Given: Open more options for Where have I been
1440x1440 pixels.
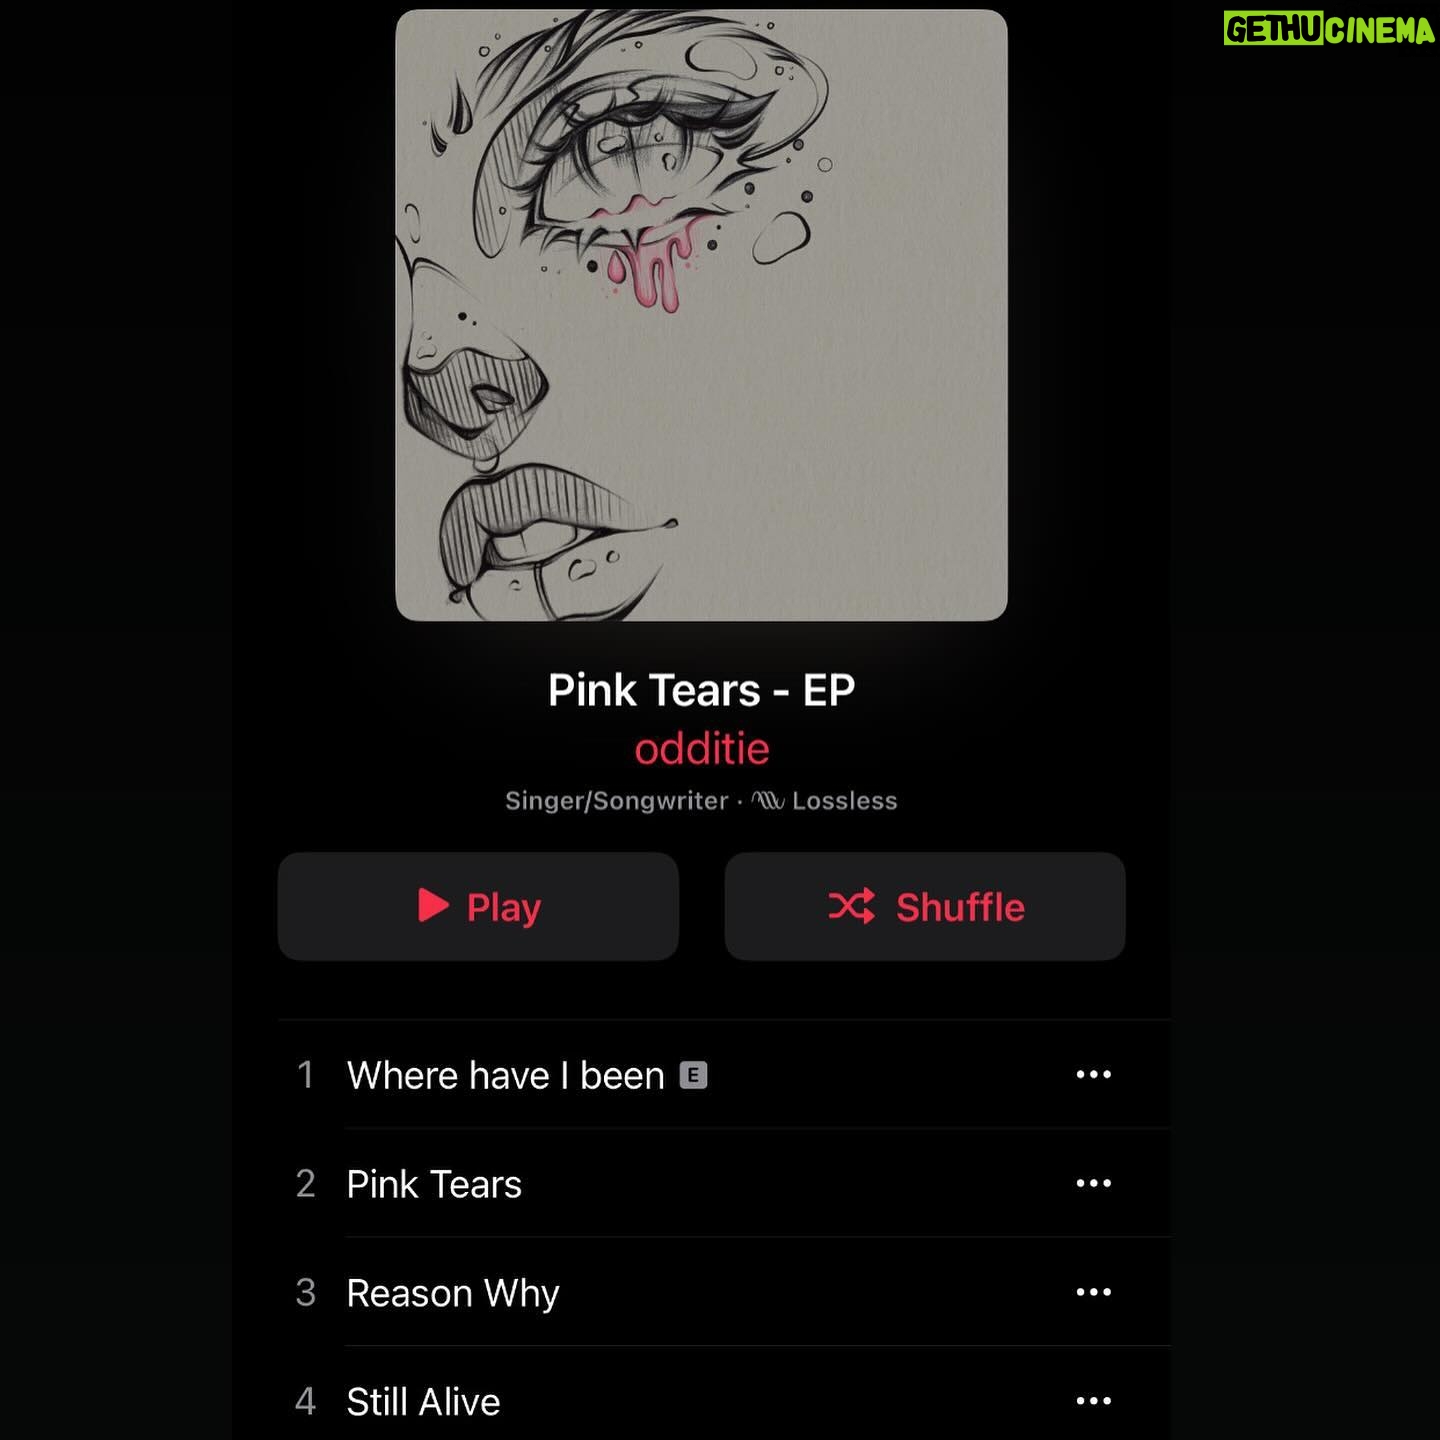Looking at the screenshot, I should [1093, 1075].
